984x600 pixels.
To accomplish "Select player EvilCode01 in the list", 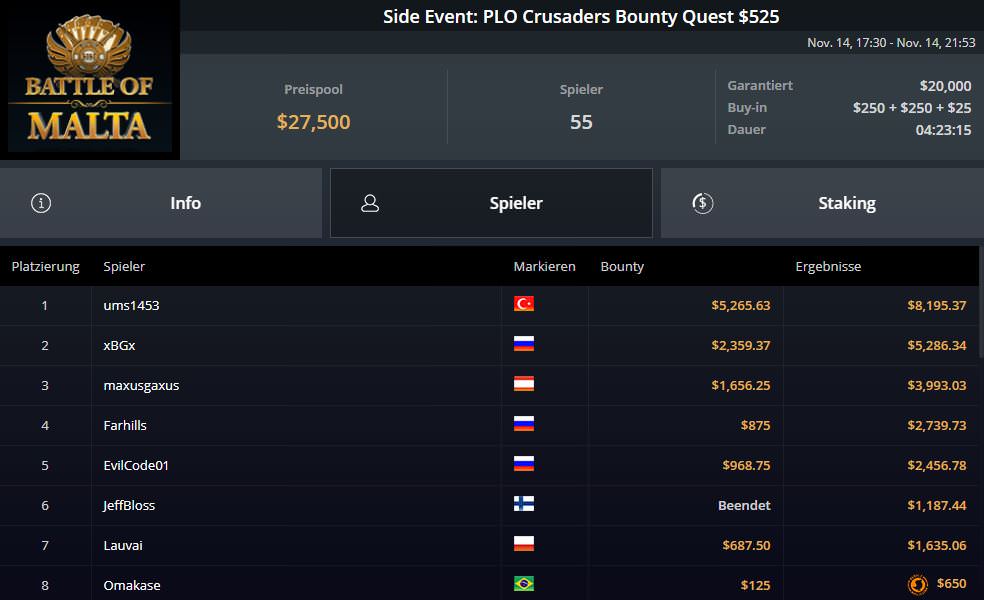I will click(x=136, y=465).
